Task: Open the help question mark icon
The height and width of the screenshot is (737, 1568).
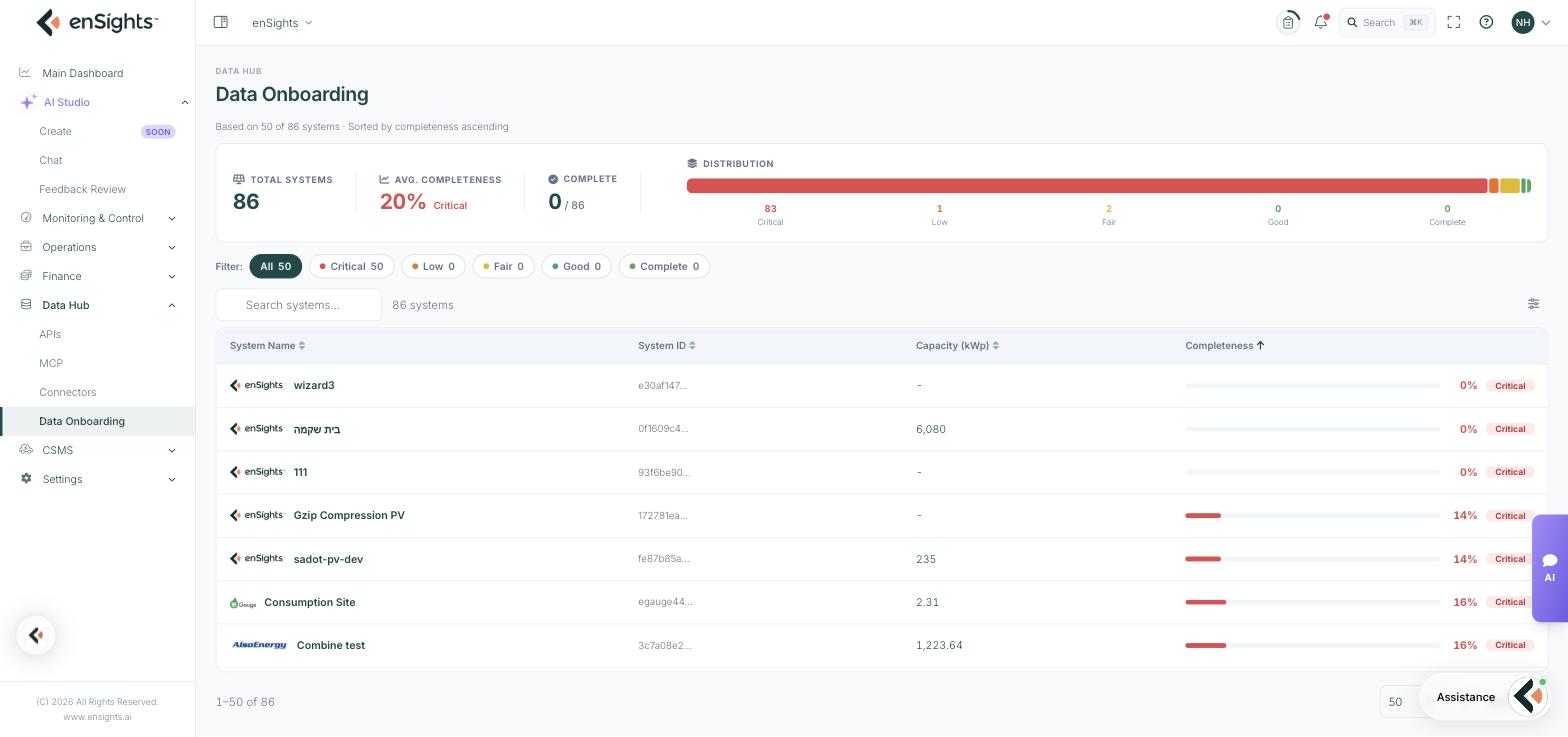Action: (x=1486, y=22)
